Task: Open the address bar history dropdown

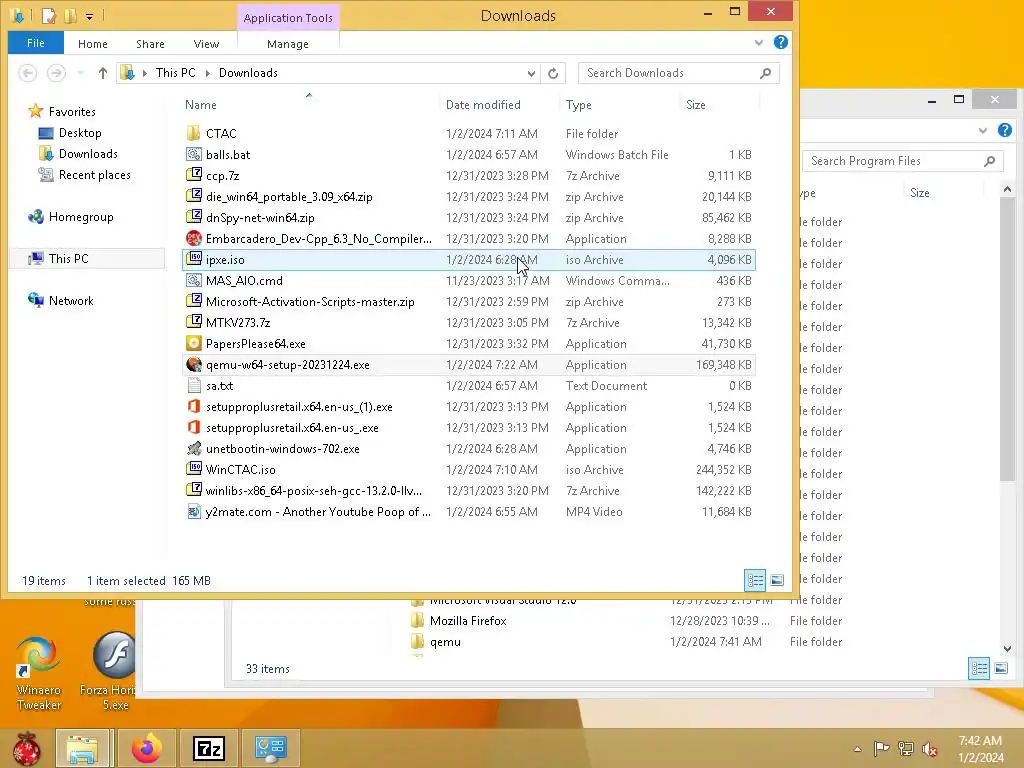Action: point(531,73)
